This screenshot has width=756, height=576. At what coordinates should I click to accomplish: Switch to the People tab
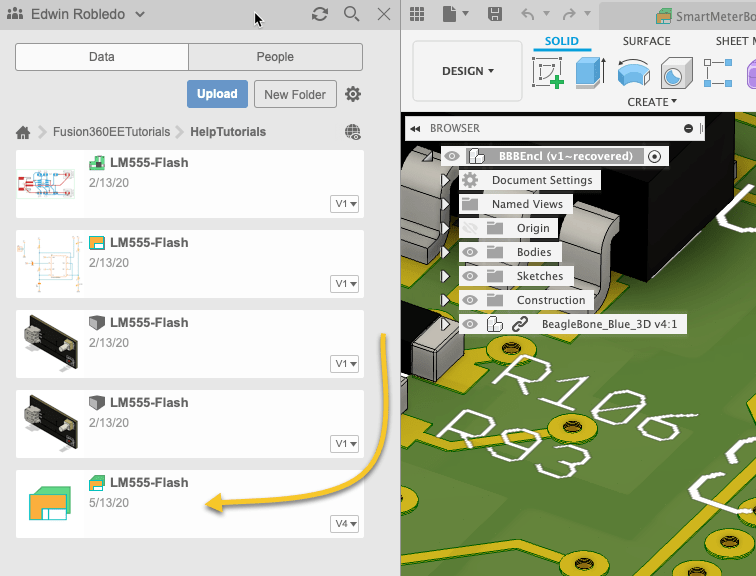(275, 57)
